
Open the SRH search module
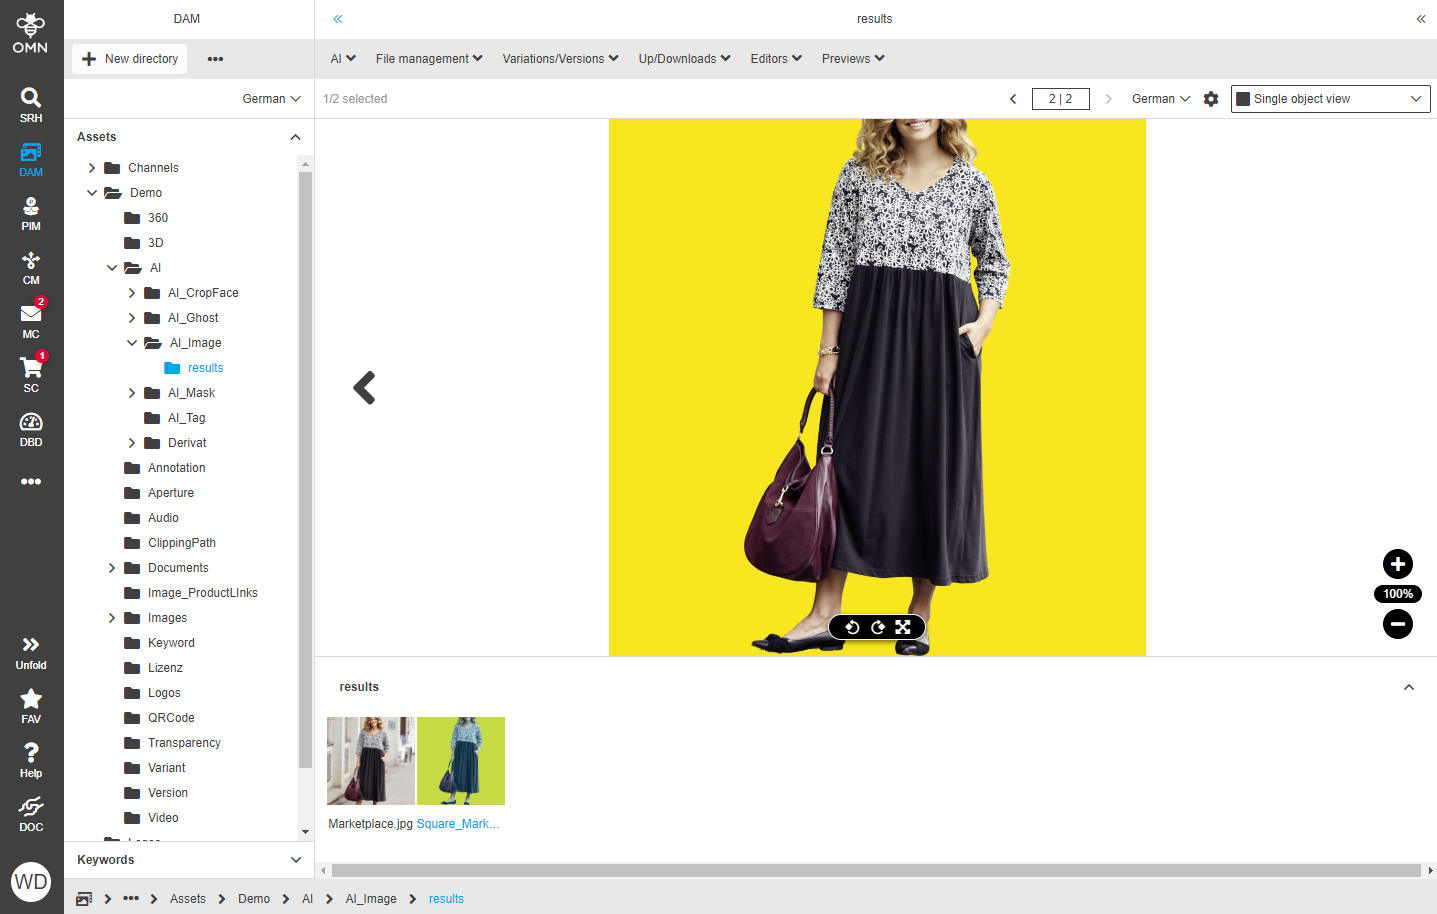pos(31,105)
